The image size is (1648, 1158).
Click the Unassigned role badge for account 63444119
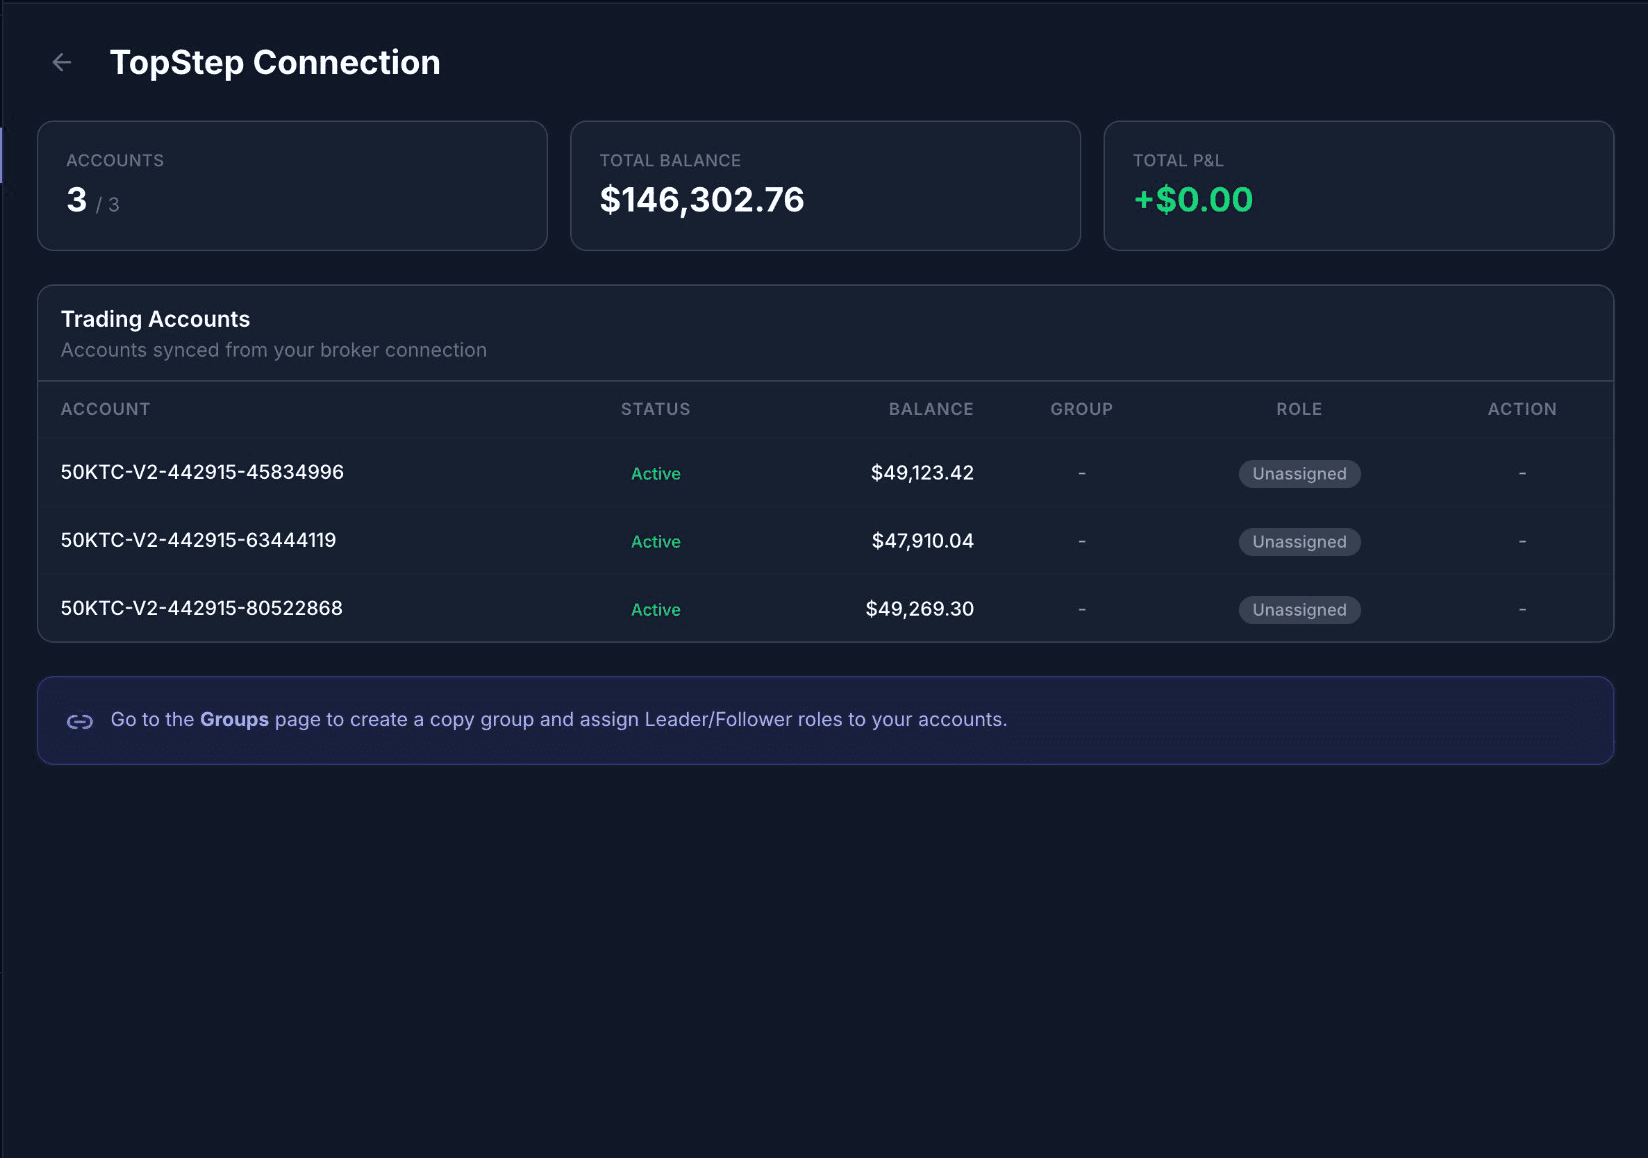1299,541
